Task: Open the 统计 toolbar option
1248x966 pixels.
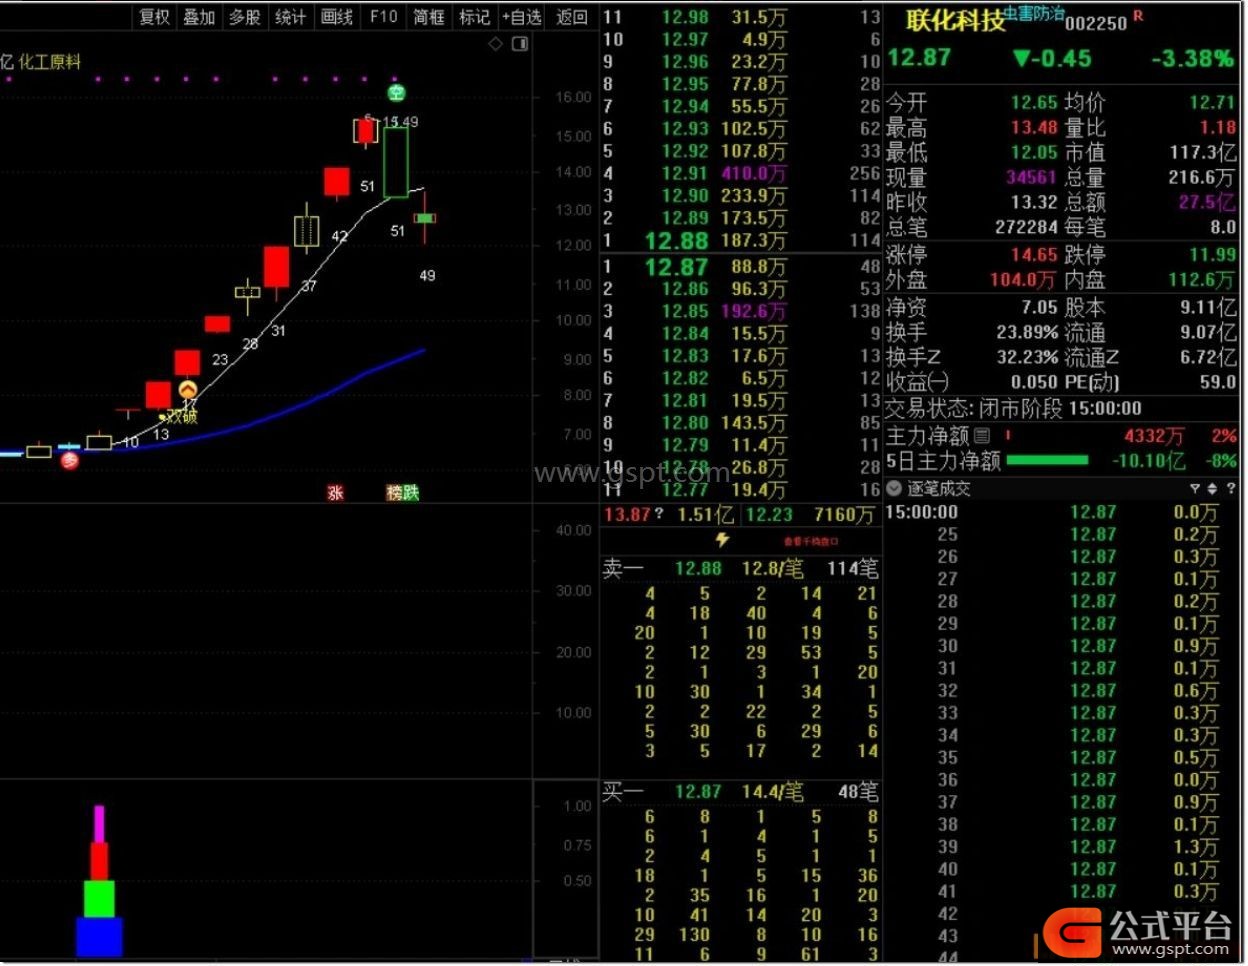Action: click(291, 17)
